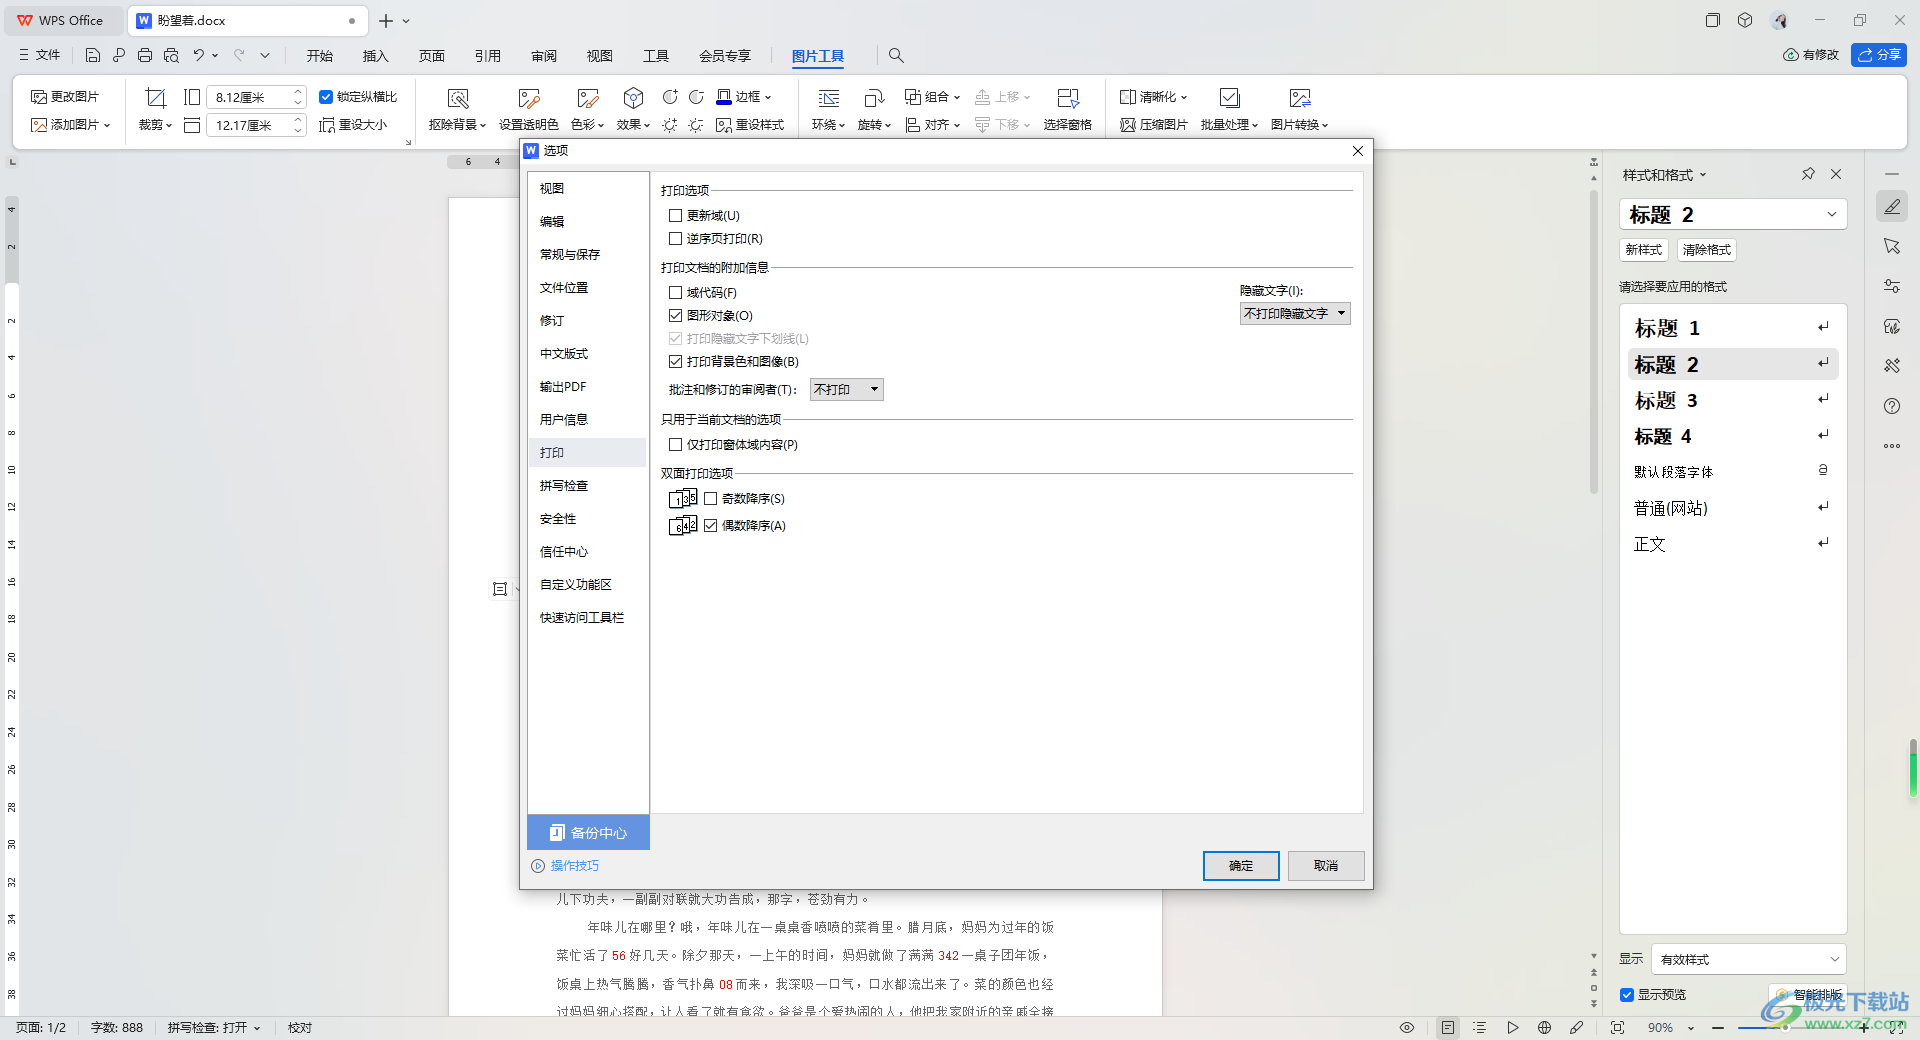Screen dimensions: 1920x1040
Task: Click the web layout globe icon in status bar
Action: 1545,1028
